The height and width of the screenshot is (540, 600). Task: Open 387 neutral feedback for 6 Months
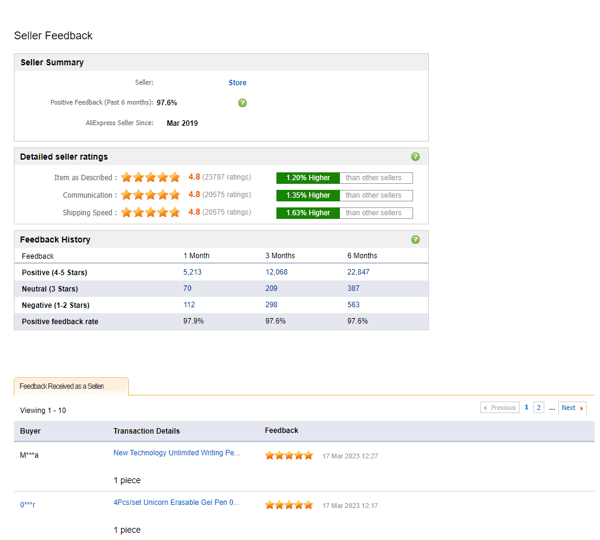353,288
